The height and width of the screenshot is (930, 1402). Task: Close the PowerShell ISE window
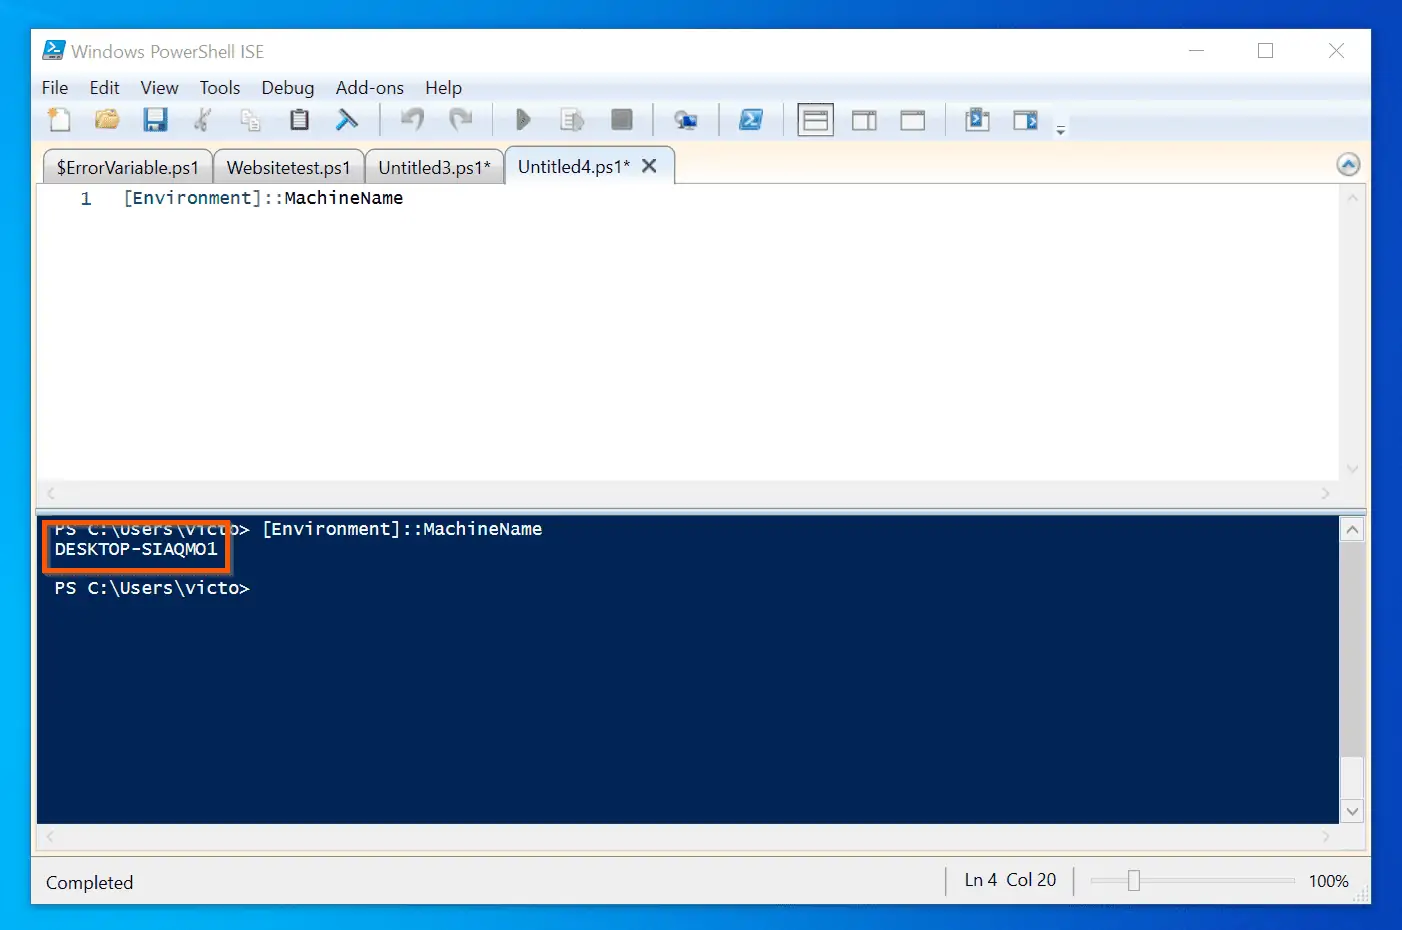click(1336, 50)
